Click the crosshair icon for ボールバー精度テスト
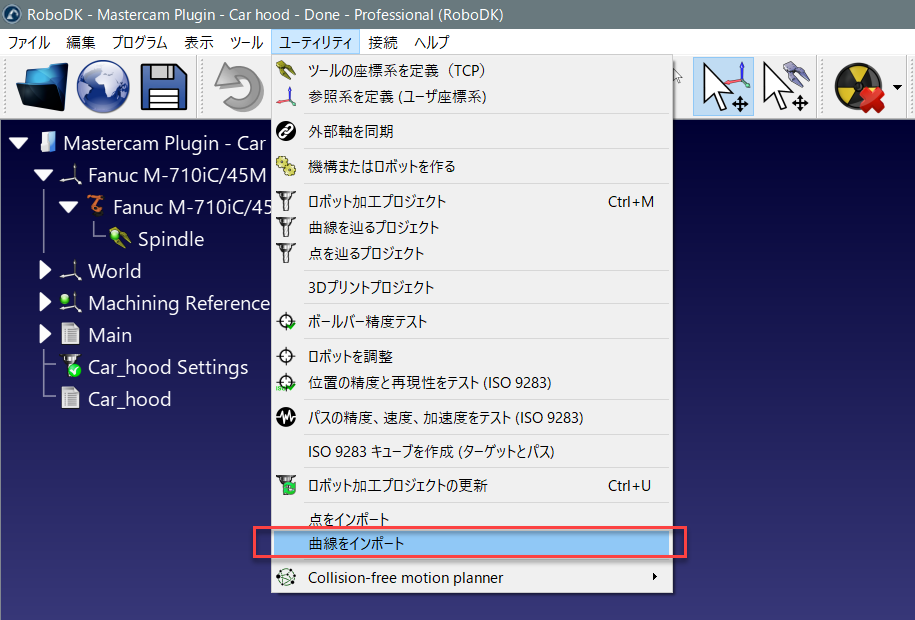Screen dimensions: 915x620 tap(286, 322)
